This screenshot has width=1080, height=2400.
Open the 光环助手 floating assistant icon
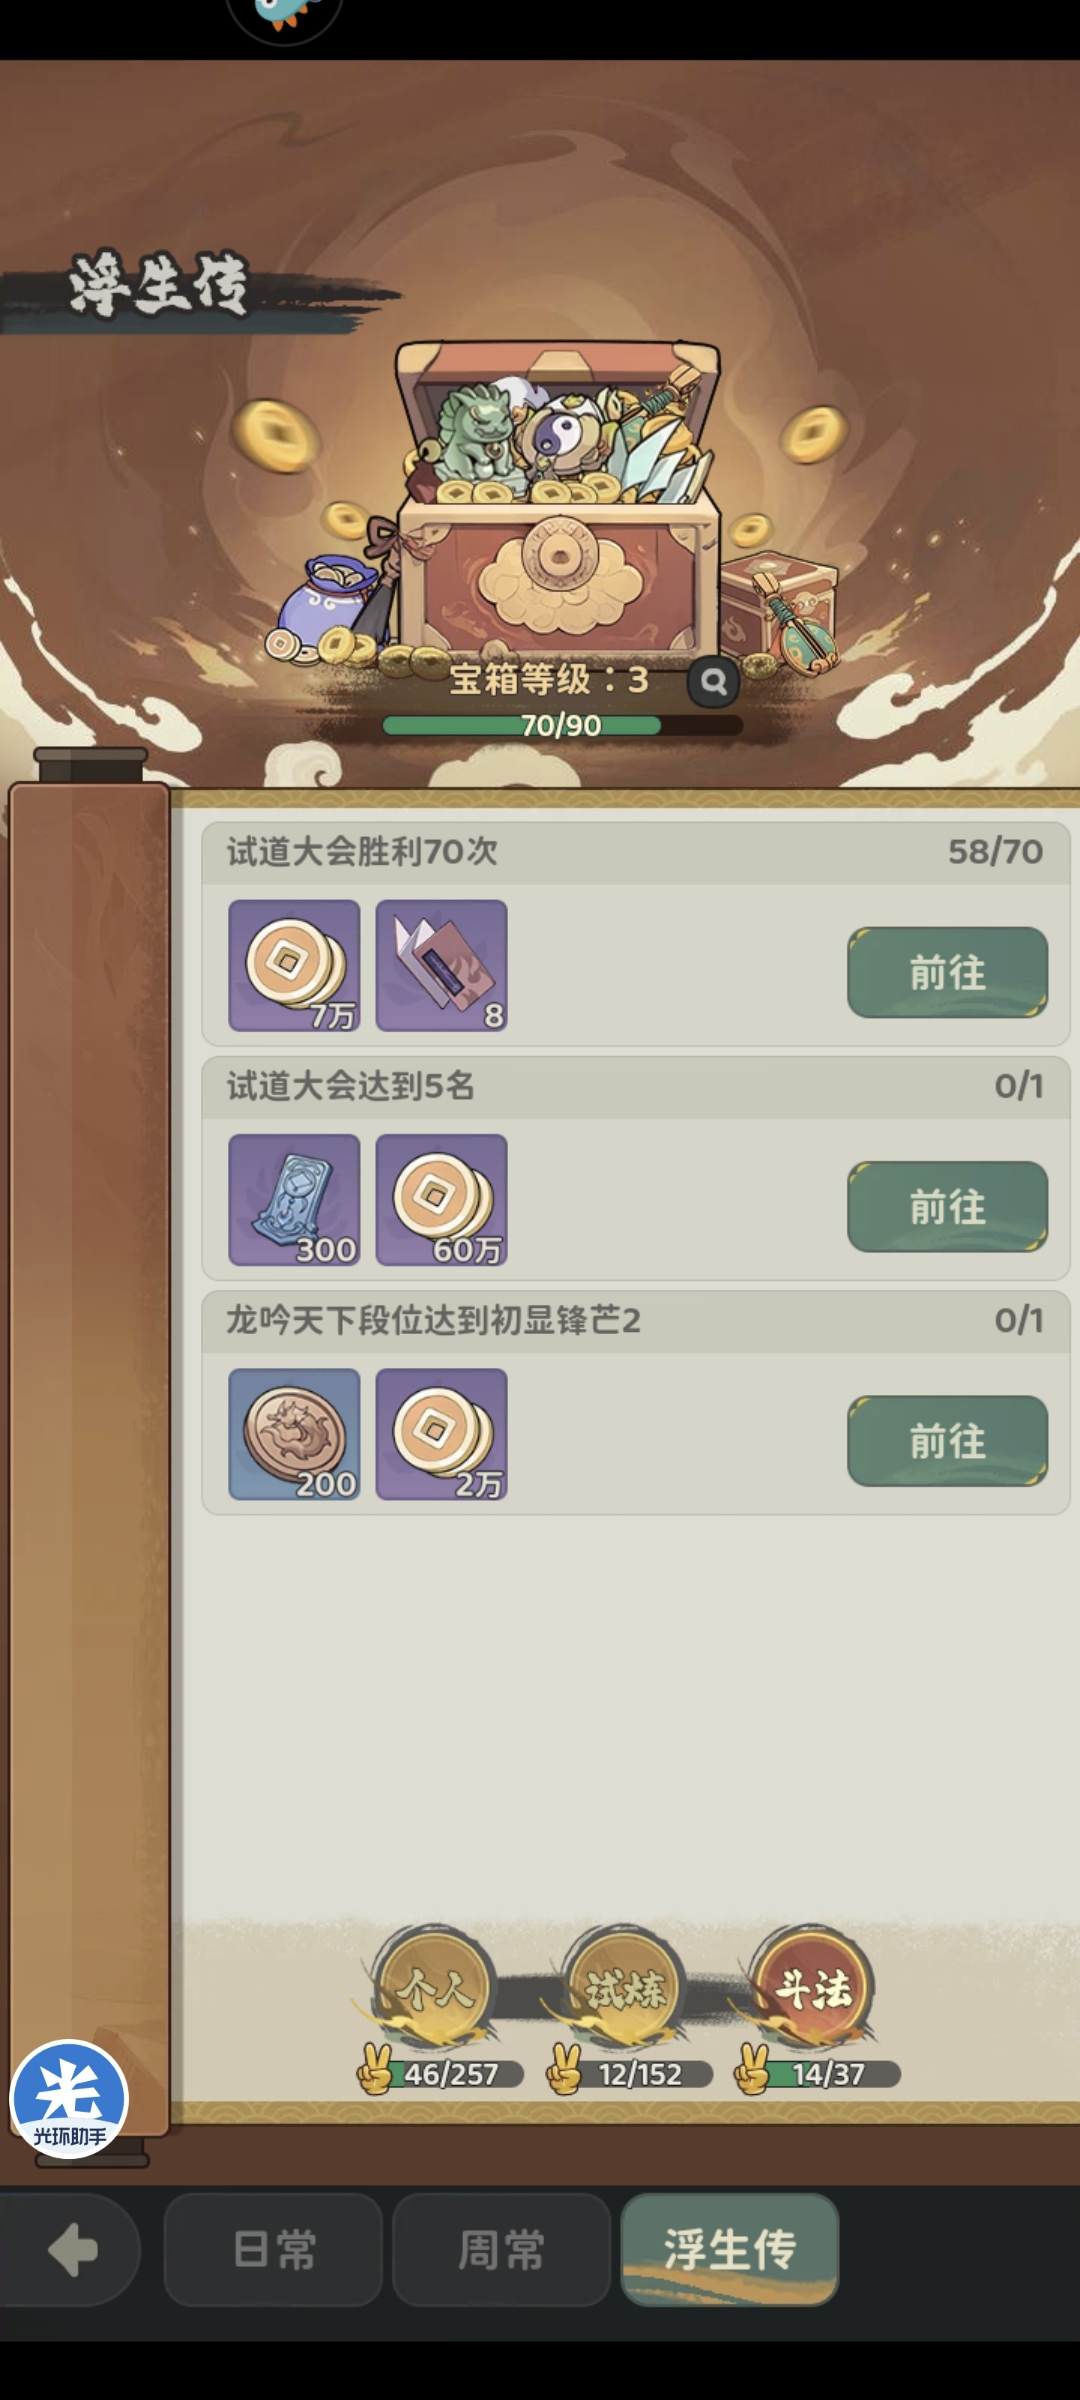coord(69,2099)
